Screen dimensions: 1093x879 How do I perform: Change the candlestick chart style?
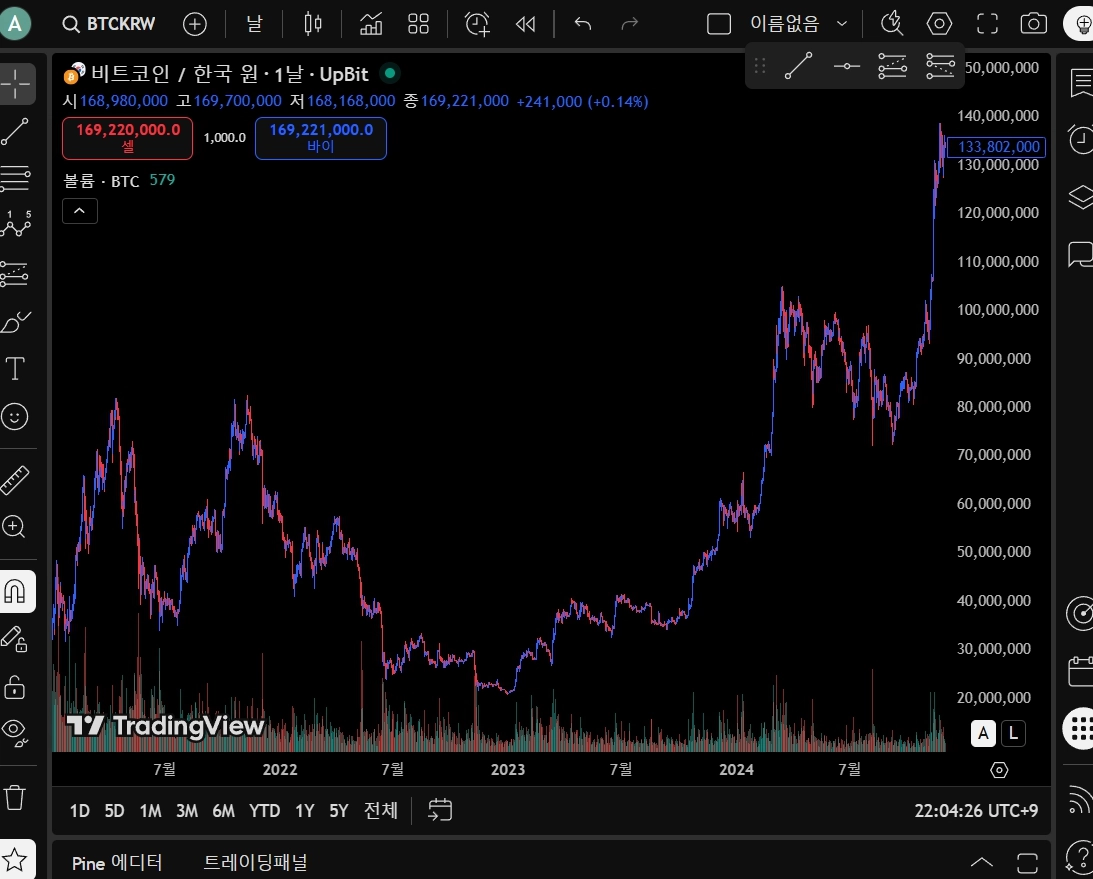click(313, 24)
